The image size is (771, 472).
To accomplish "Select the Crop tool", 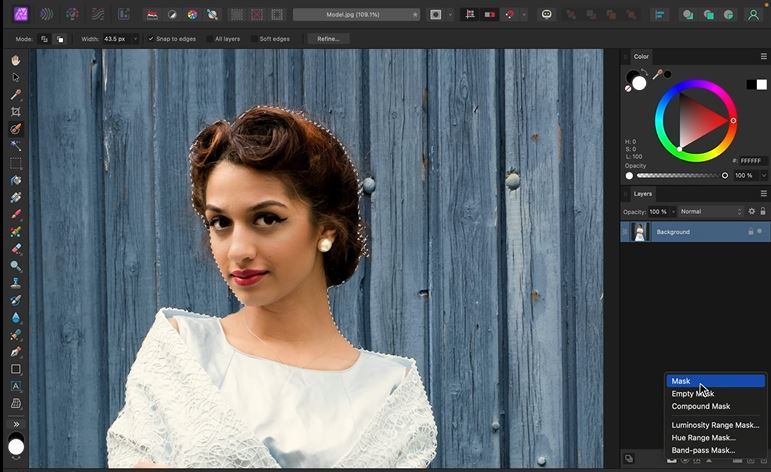I will pos(16,112).
